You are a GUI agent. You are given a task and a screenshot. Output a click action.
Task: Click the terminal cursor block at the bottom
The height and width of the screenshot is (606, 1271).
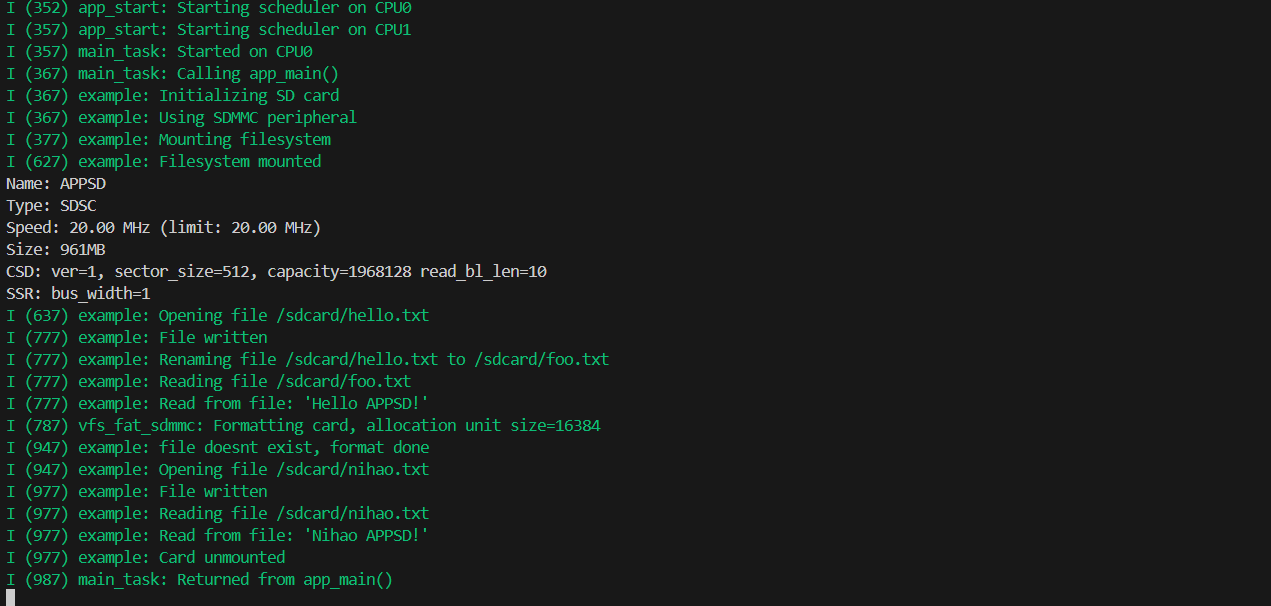[10, 598]
